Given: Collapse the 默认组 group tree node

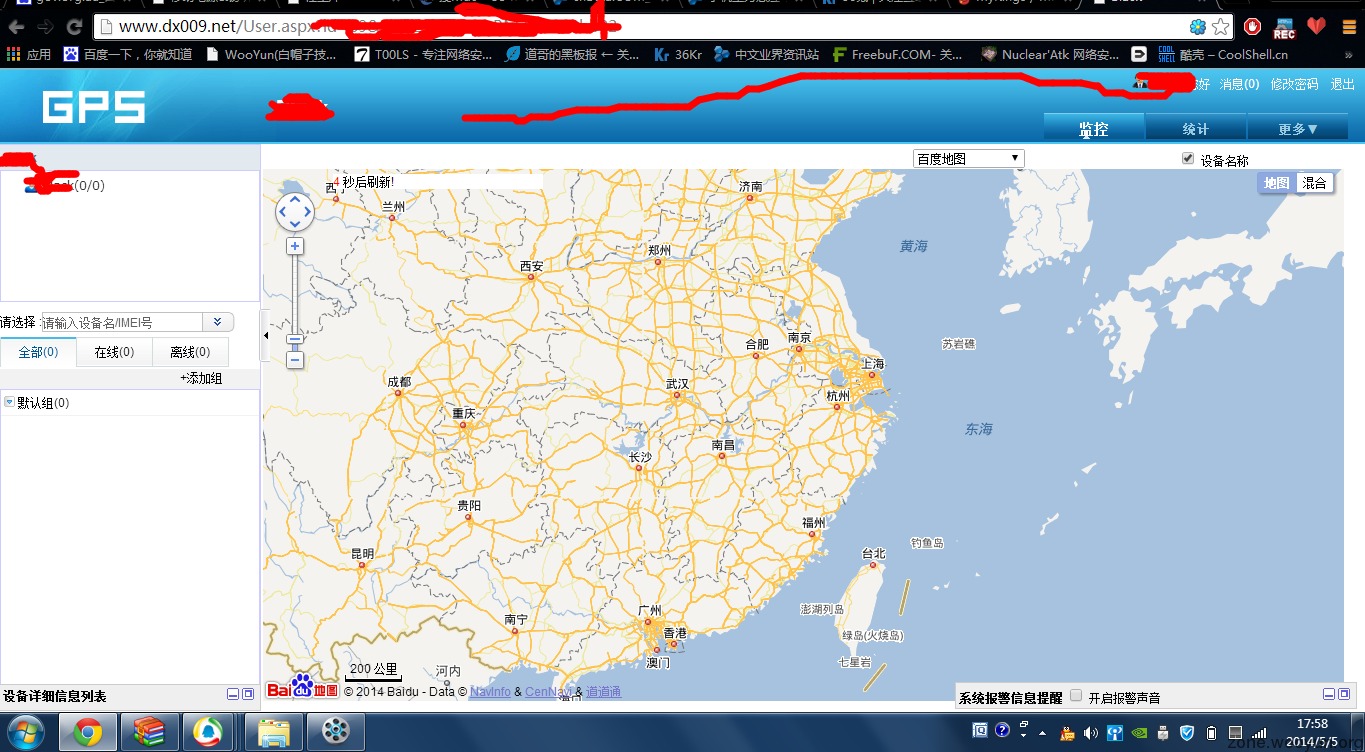Looking at the screenshot, I should point(9,402).
